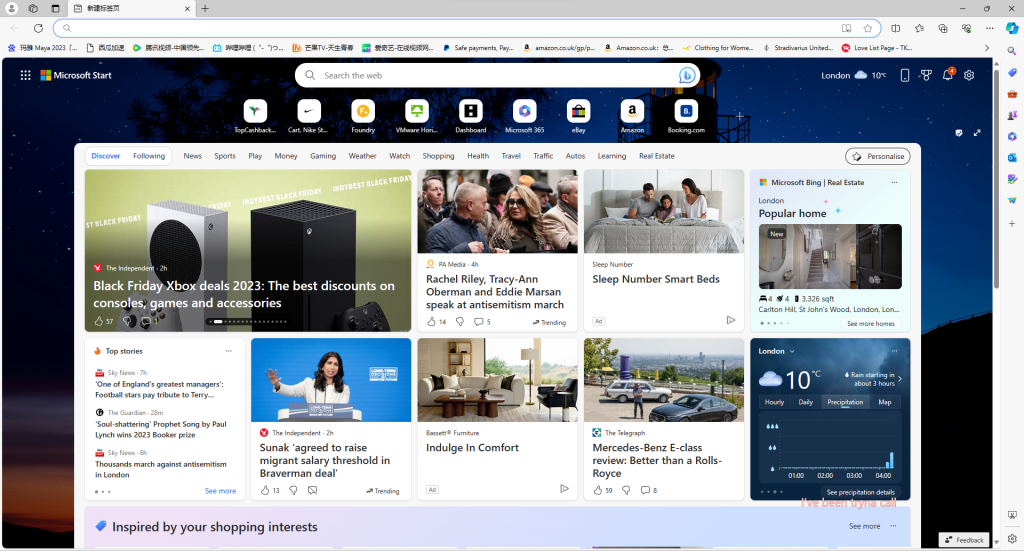1024x551 pixels.
Task: Open Edge split screen icon
Action: point(895,28)
